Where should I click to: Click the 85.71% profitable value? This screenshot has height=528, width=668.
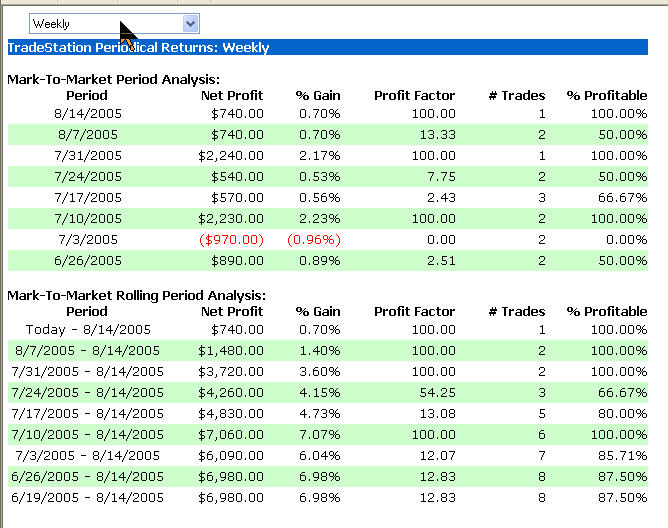coord(623,456)
